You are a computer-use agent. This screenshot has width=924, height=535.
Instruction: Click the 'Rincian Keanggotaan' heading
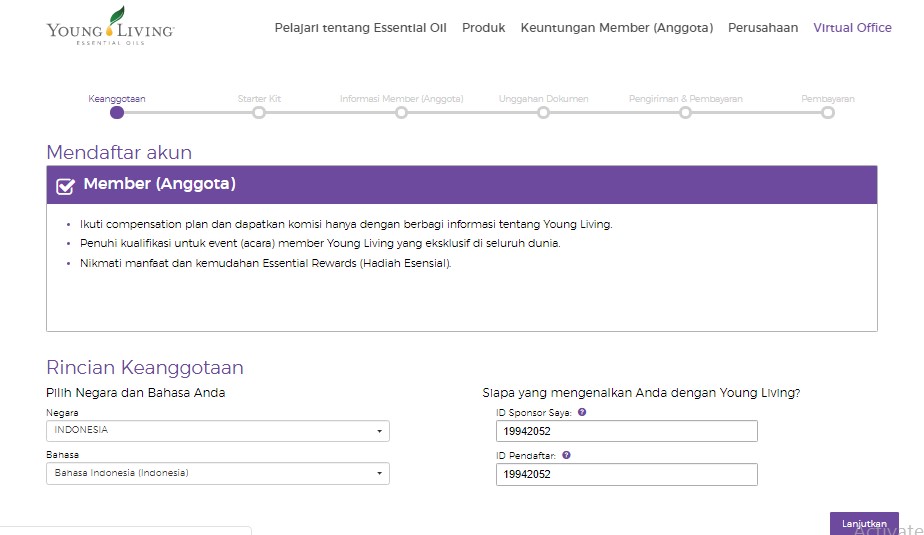coord(145,368)
